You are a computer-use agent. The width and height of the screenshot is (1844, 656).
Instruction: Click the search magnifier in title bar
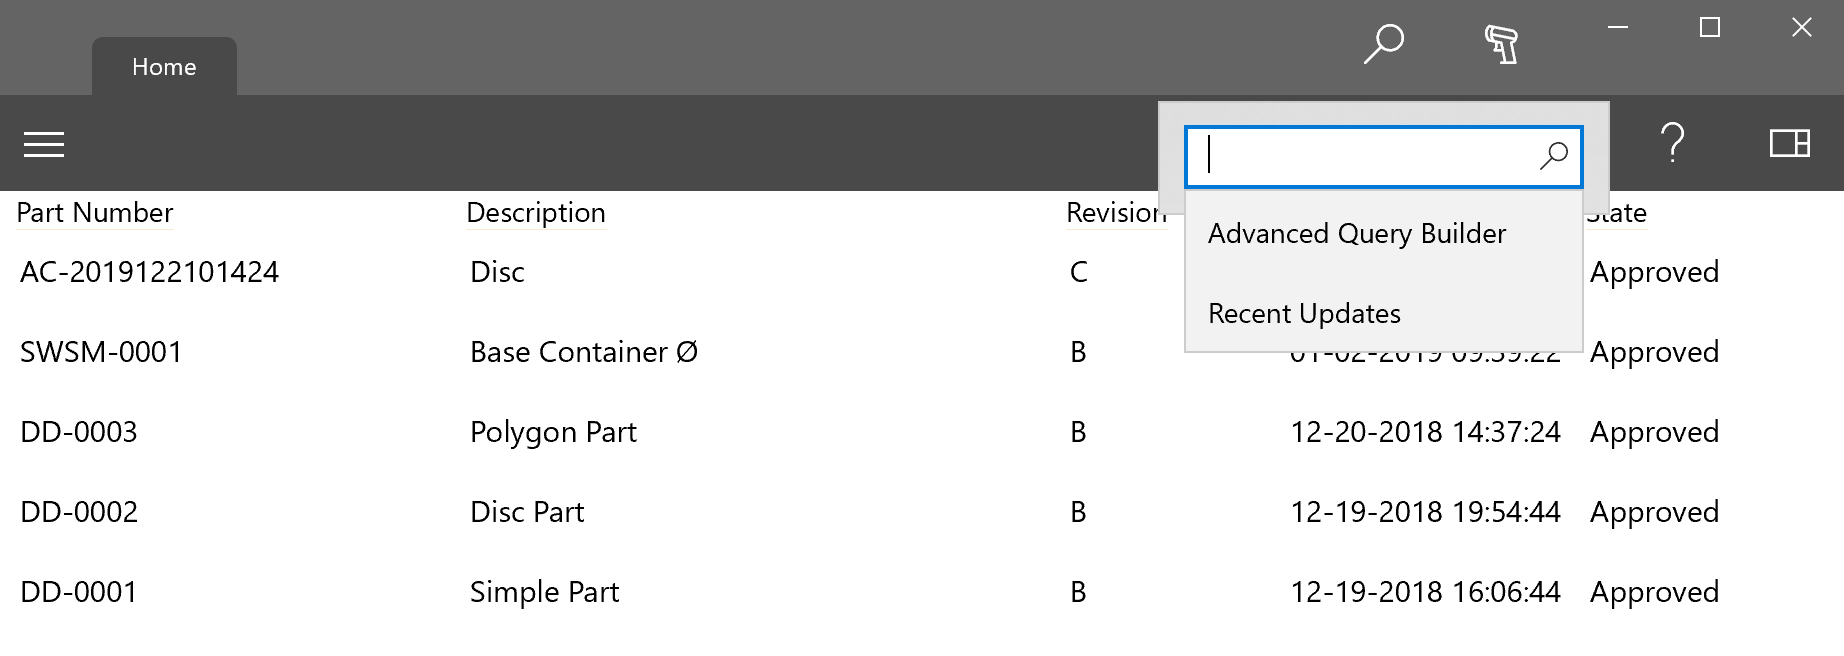coord(1384,44)
